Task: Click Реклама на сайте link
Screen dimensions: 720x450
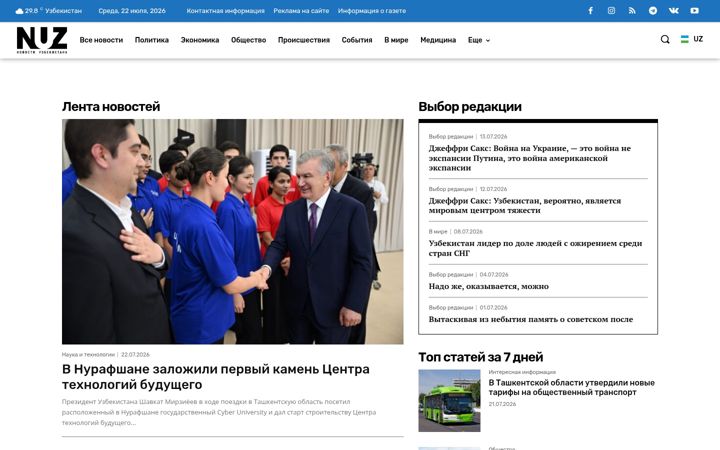Action: [301, 11]
